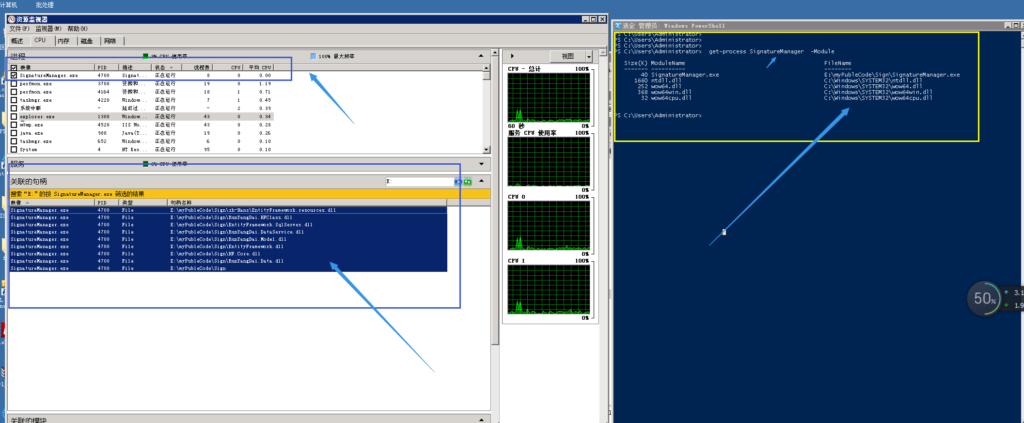Click the blue clear-search icon in handle search

(458, 182)
